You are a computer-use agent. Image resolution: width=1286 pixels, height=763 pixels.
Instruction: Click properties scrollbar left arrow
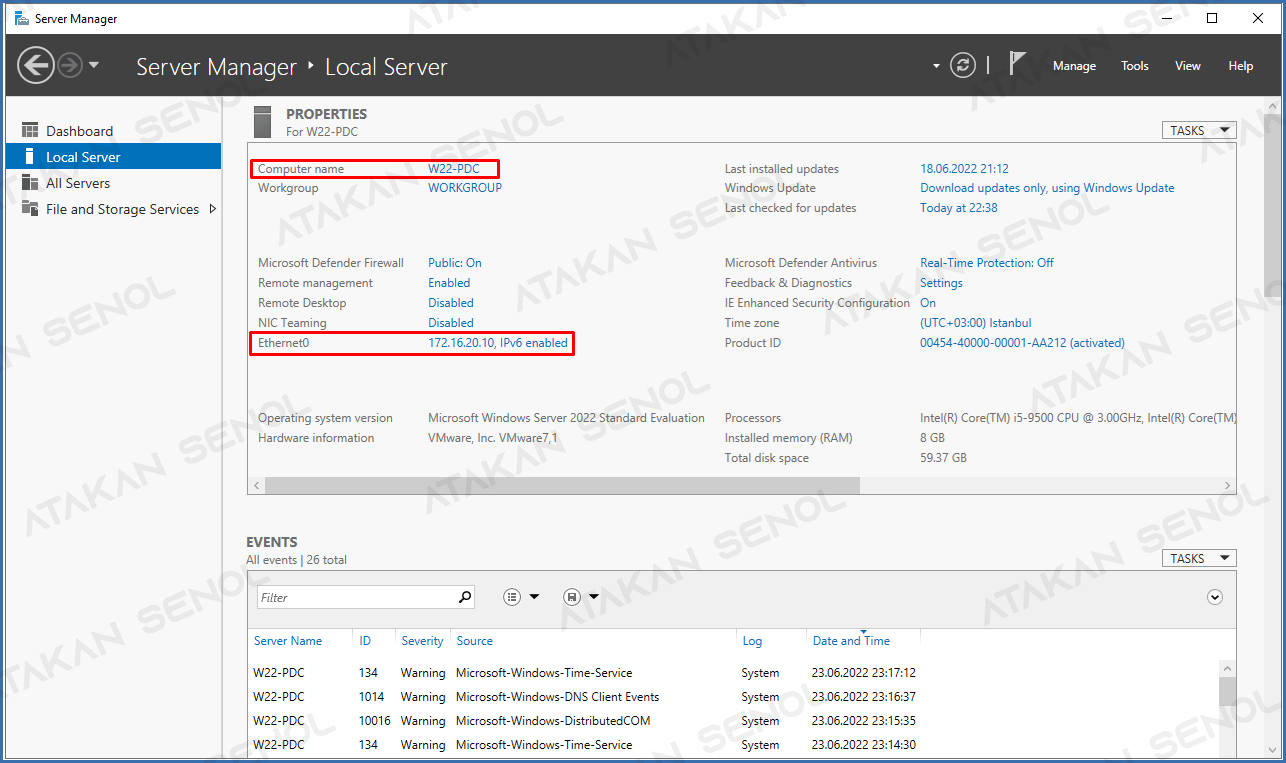256,485
